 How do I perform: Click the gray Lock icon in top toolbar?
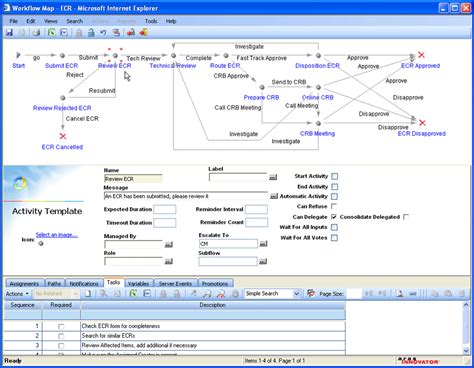tap(79, 32)
